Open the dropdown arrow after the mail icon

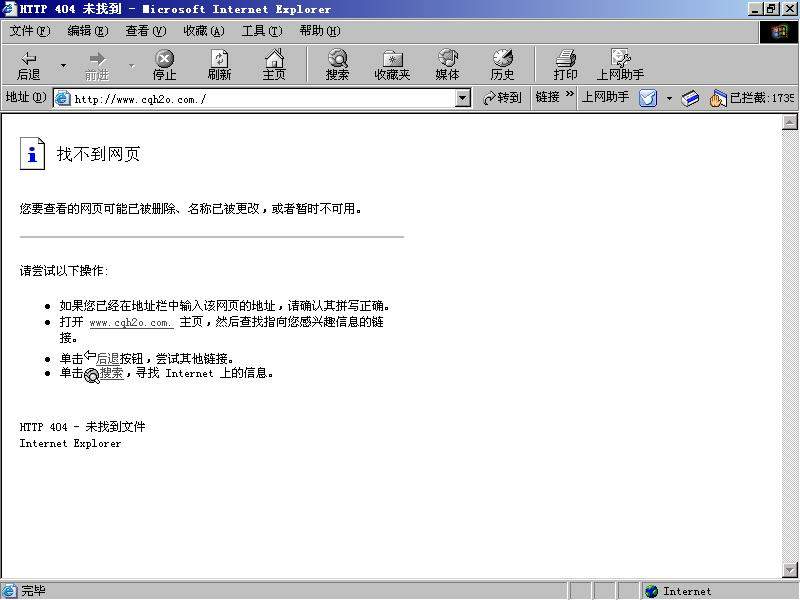[x=669, y=98]
